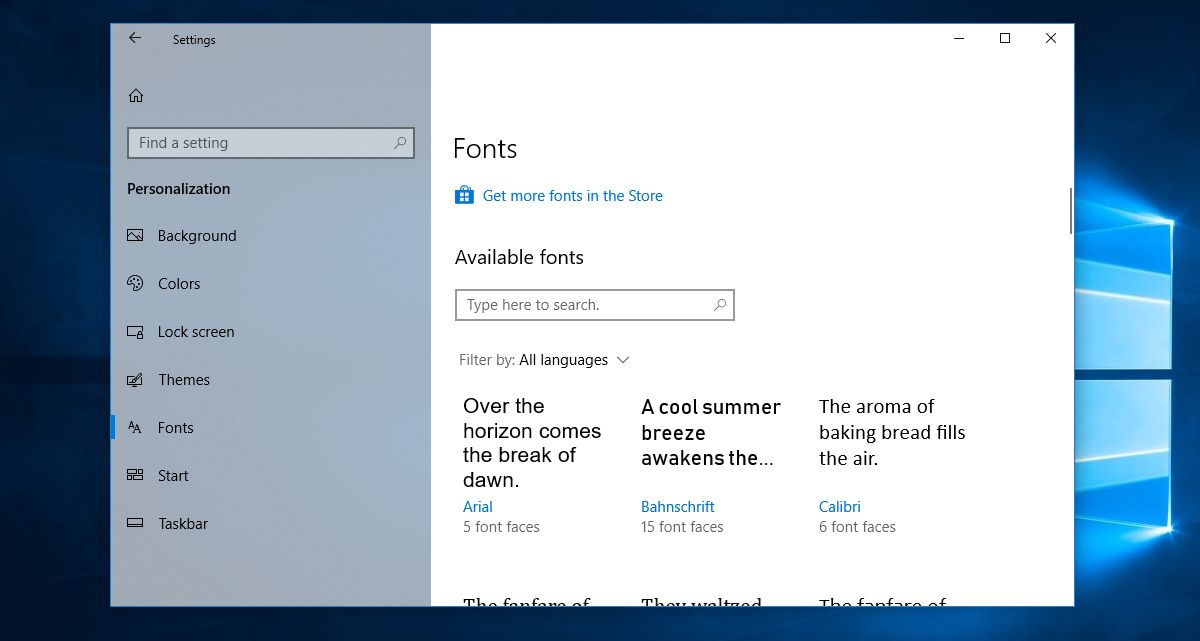Click the Themes brush icon
The image size is (1200, 641).
[135, 380]
